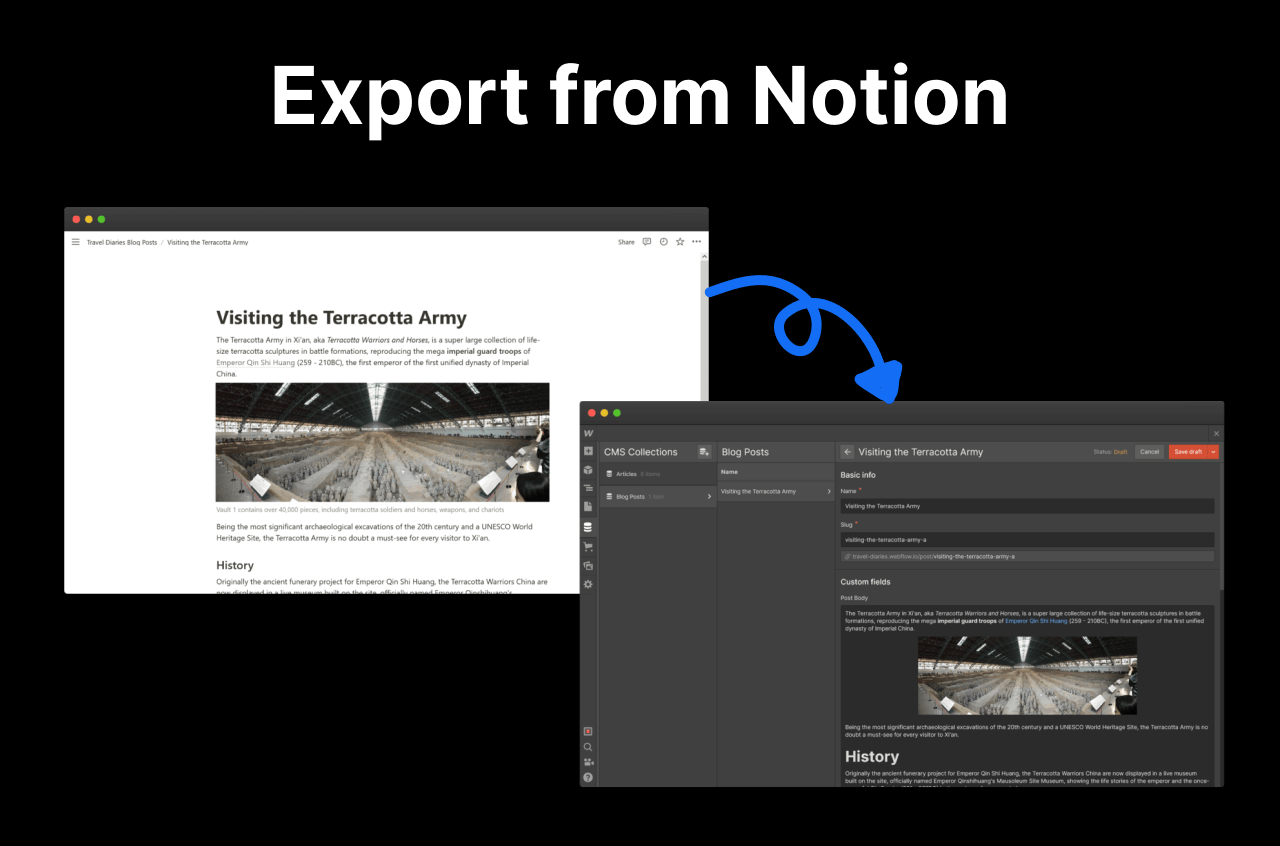Open the Notion sidebar hamburger menu
Image resolution: width=1280 pixels, height=846 pixels.
(75, 242)
